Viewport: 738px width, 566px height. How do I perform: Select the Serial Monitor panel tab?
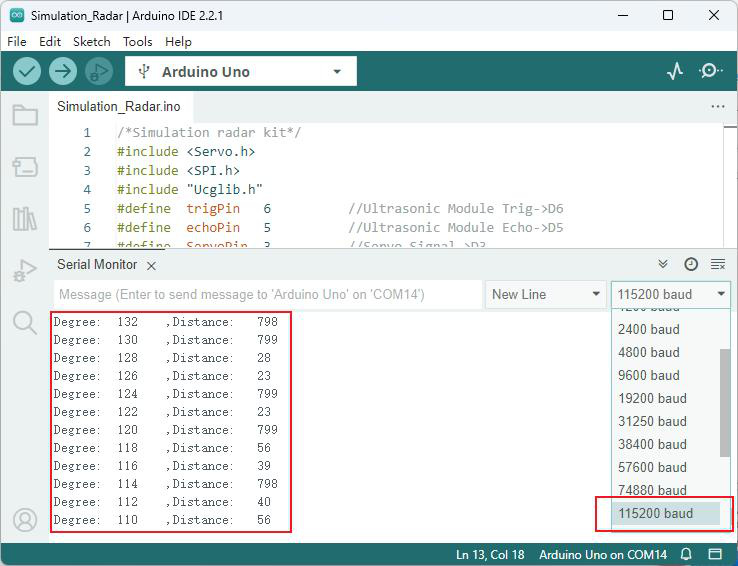[97, 264]
